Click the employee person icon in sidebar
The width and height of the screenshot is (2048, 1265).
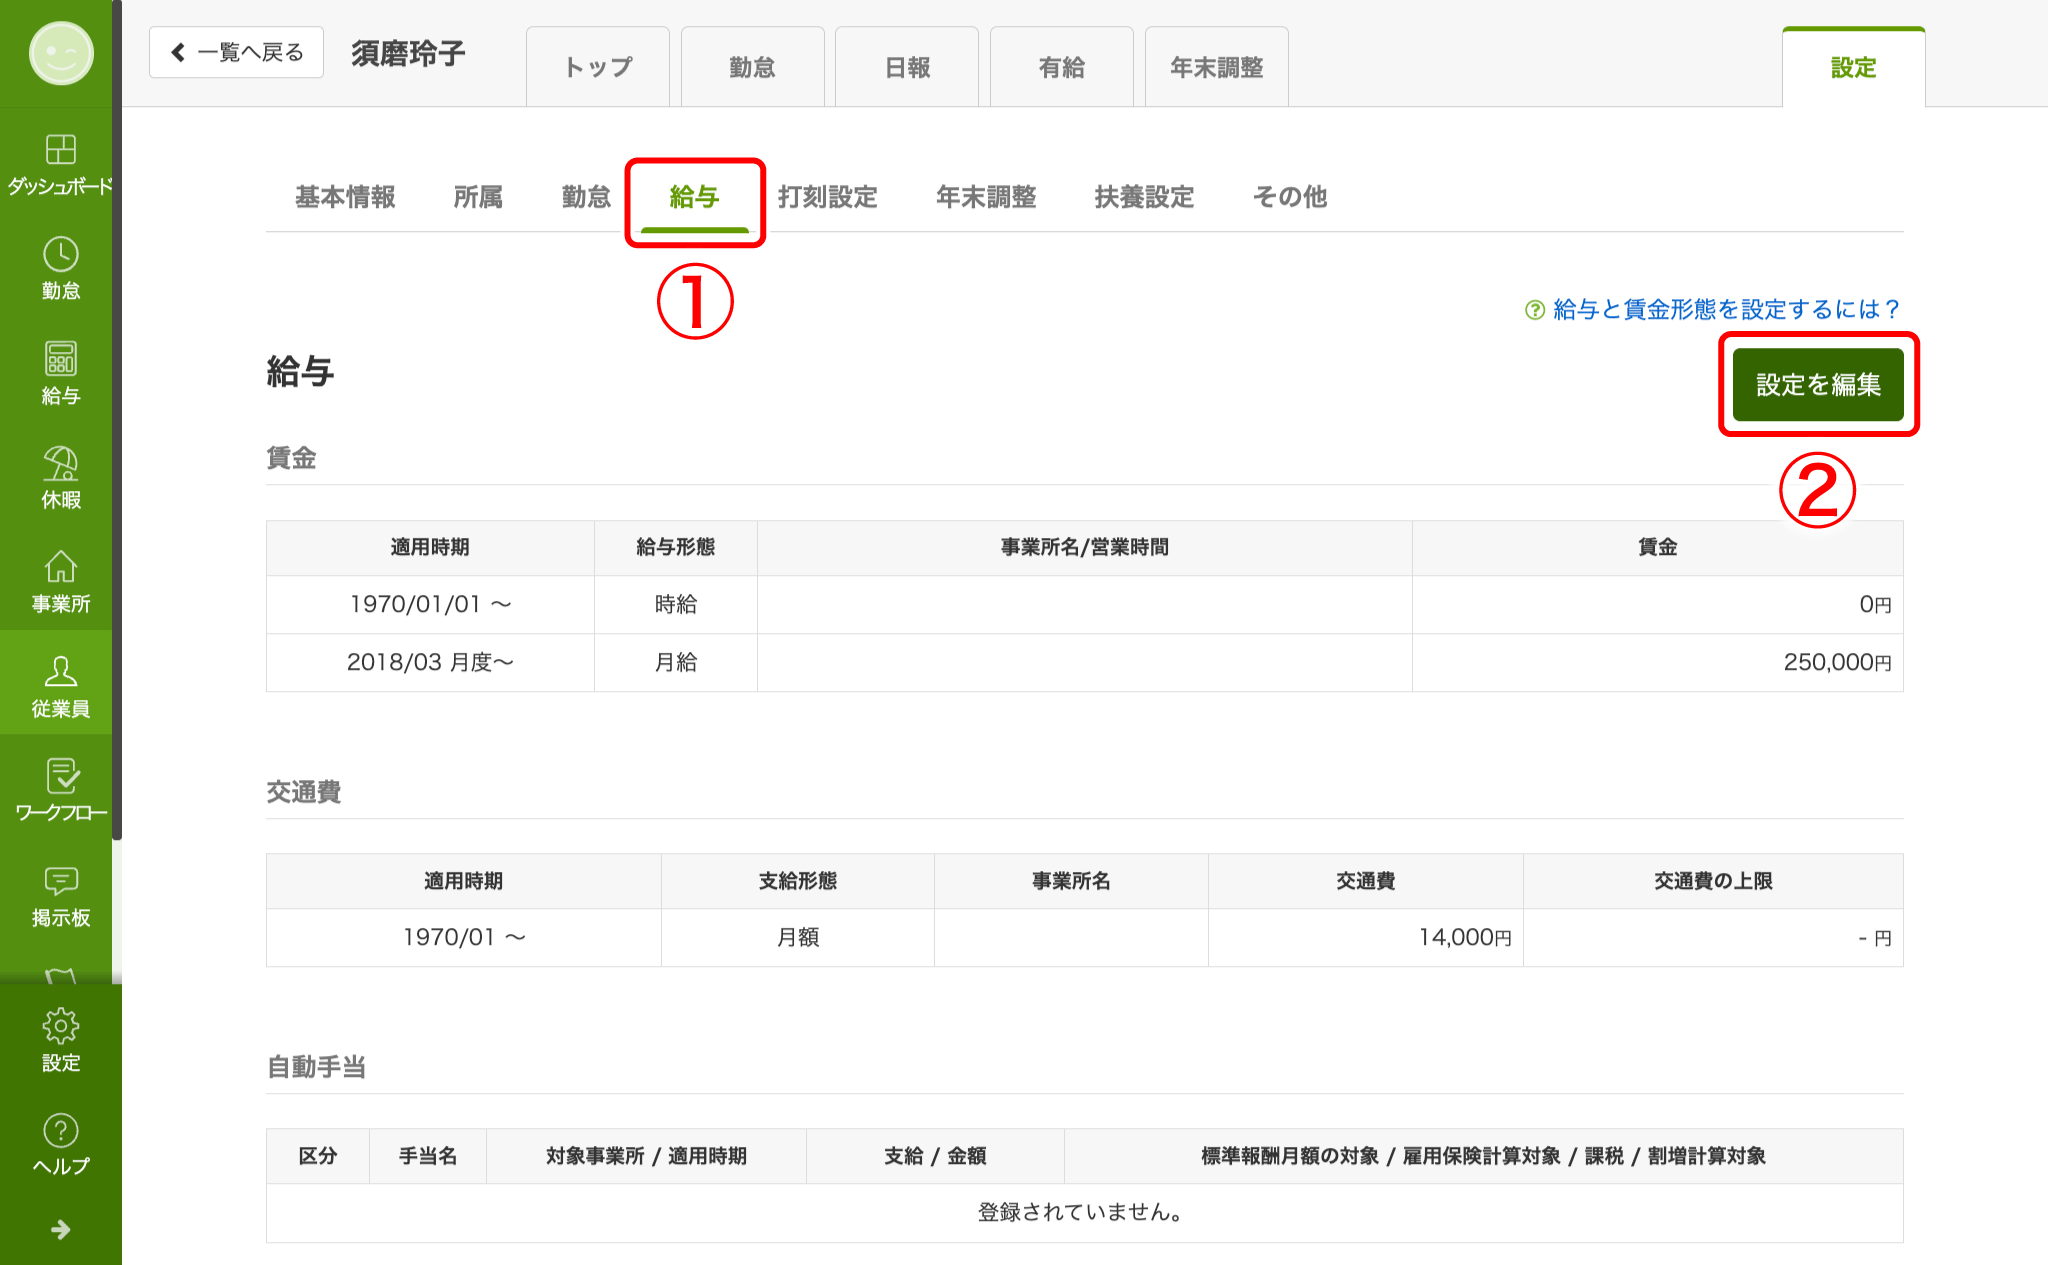tap(60, 672)
